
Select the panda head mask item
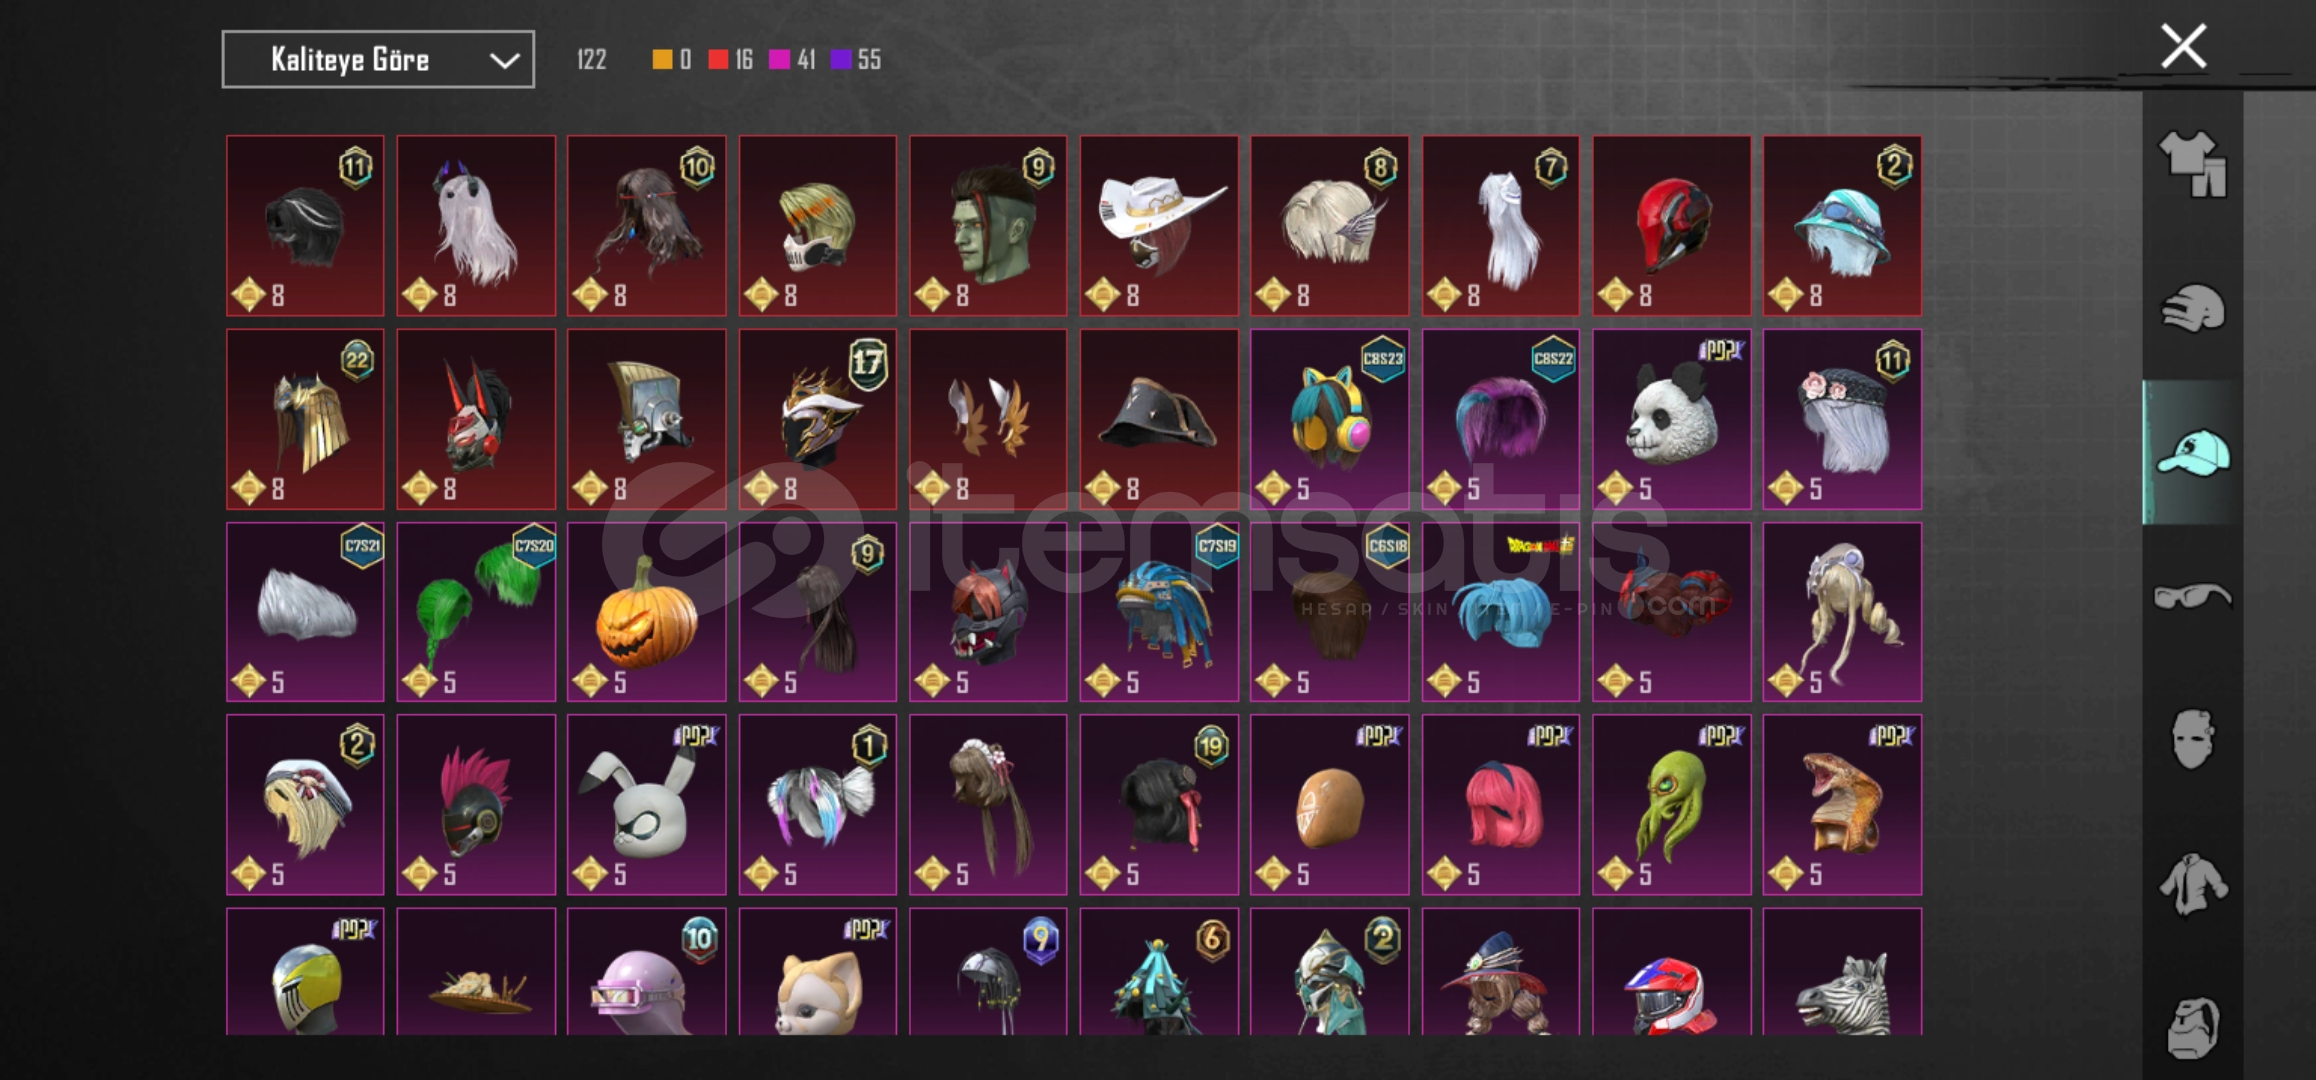1671,419
